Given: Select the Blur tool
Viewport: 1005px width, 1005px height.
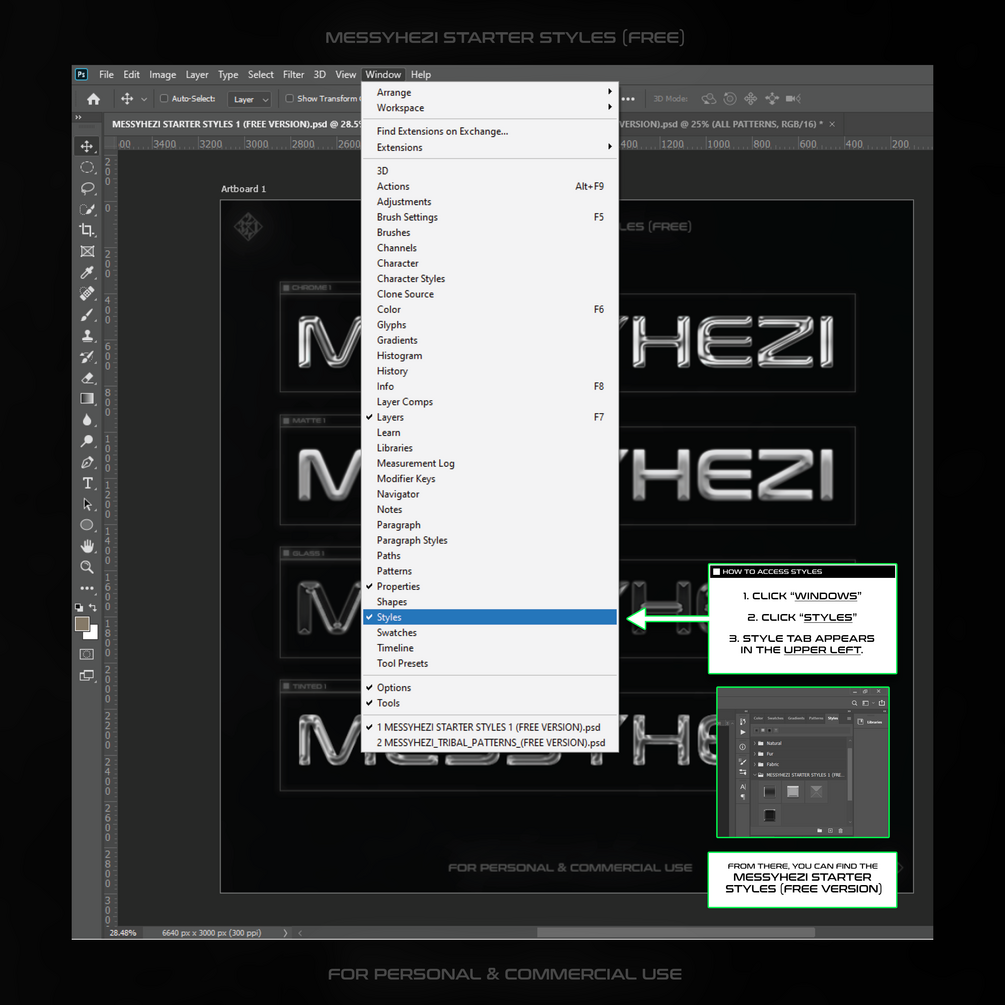Looking at the screenshot, I should pyautogui.click(x=87, y=420).
